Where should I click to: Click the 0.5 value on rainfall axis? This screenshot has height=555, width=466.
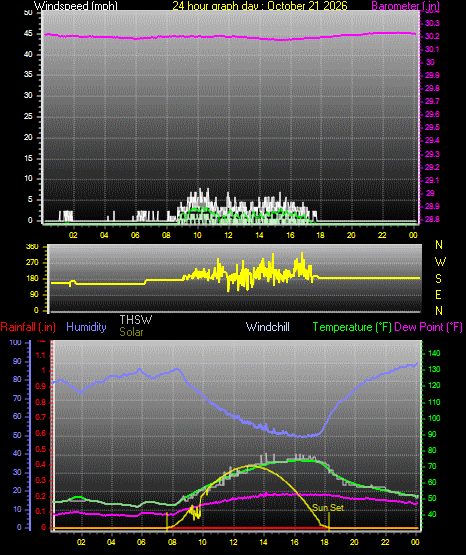(x=41, y=450)
